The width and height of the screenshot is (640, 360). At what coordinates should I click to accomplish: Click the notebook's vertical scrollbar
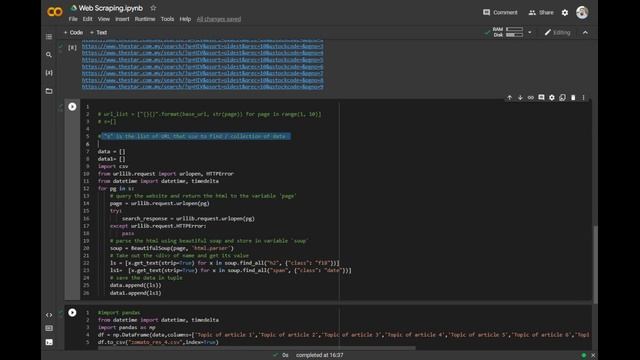tap(595, 264)
